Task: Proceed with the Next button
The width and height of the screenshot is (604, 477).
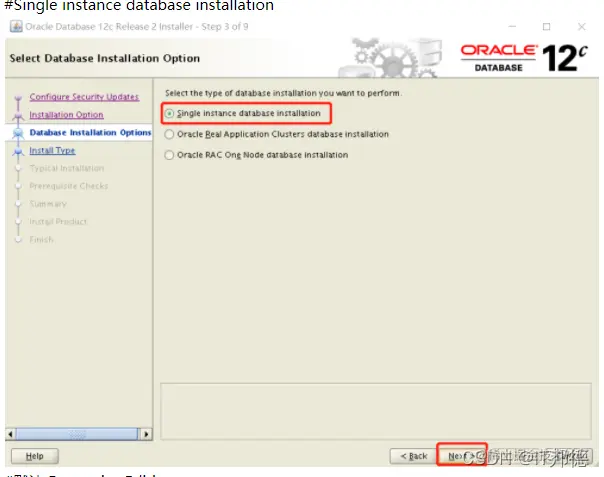Action: click(x=461, y=456)
